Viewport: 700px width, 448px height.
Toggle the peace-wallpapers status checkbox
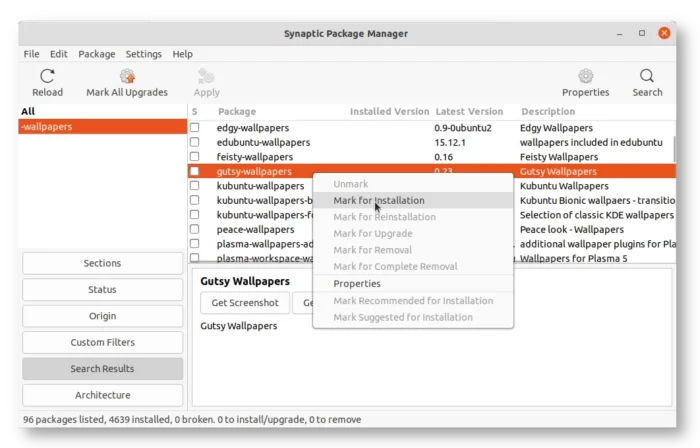[195, 229]
